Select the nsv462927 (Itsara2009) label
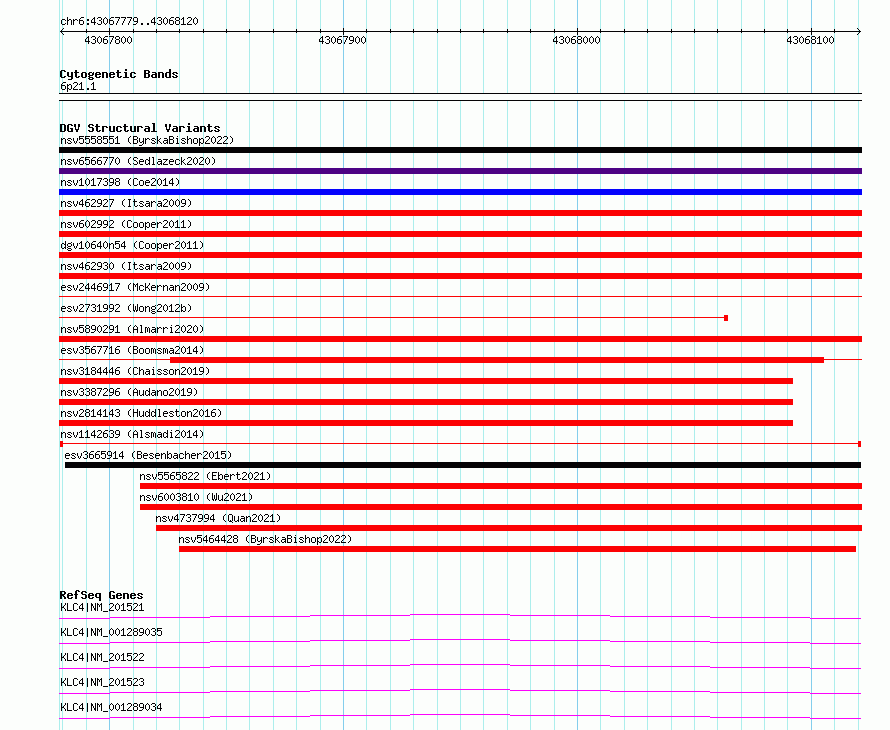This screenshot has height=730, width=890. tap(126, 203)
